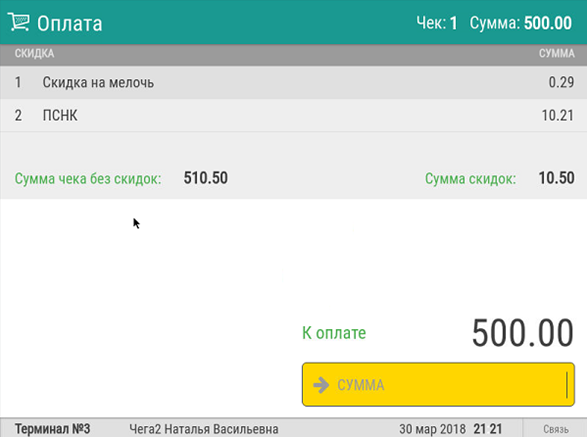This screenshot has height=437, width=587.
Task: Click the large 500.00 amount due
Action: [x=522, y=333]
